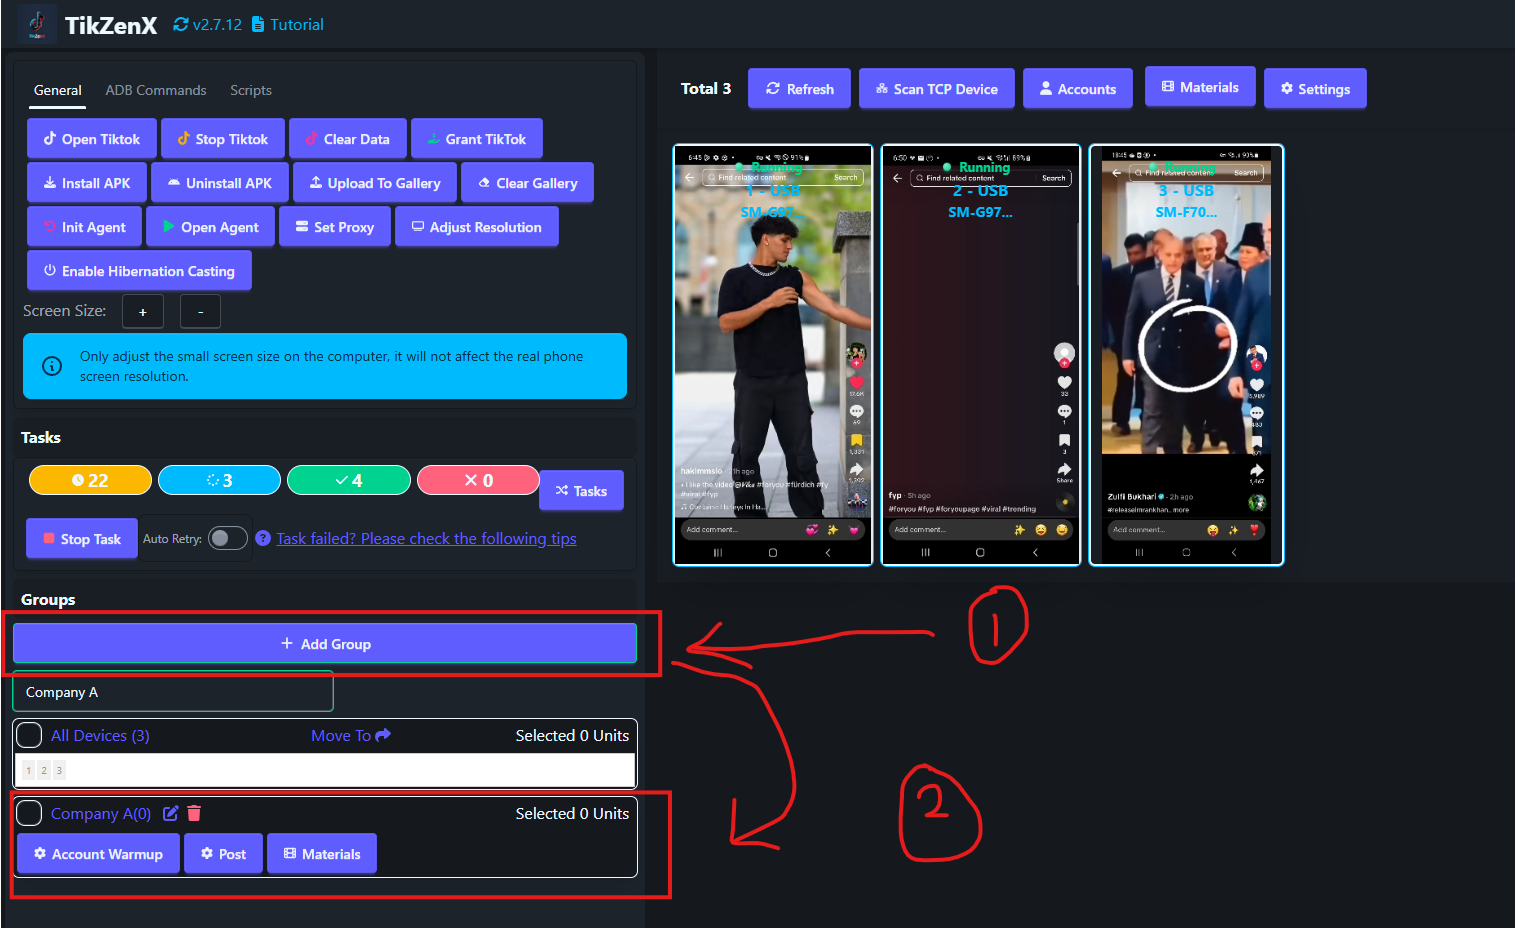This screenshot has height=928, width=1515.
Task: Click Enable Hibernation Casting button
Action: pyautogui.click(x=139, y=271)
